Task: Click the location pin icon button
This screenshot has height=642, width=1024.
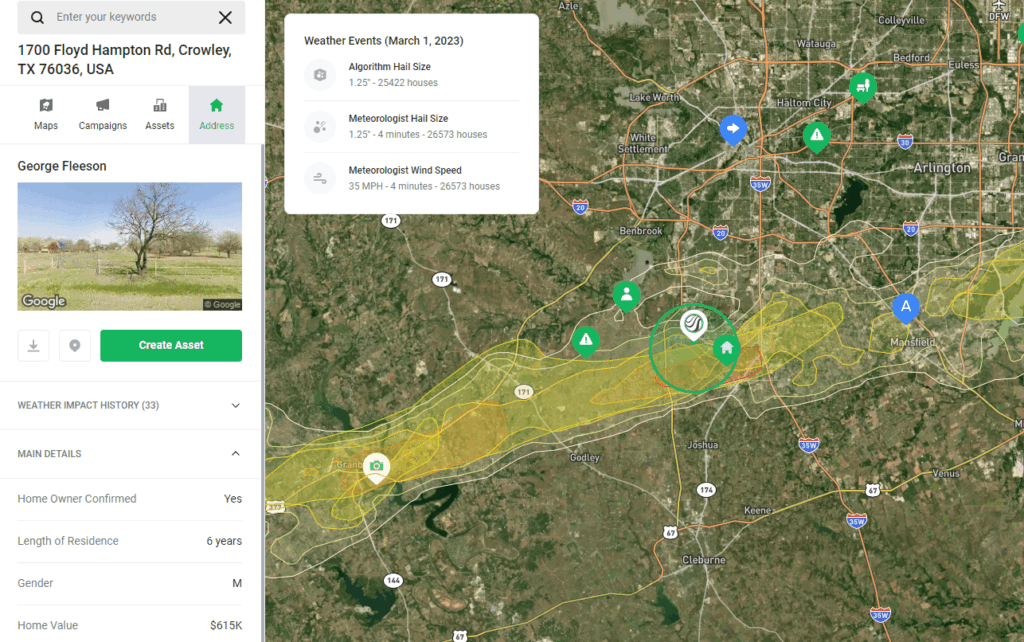Action: coord(75,345)
